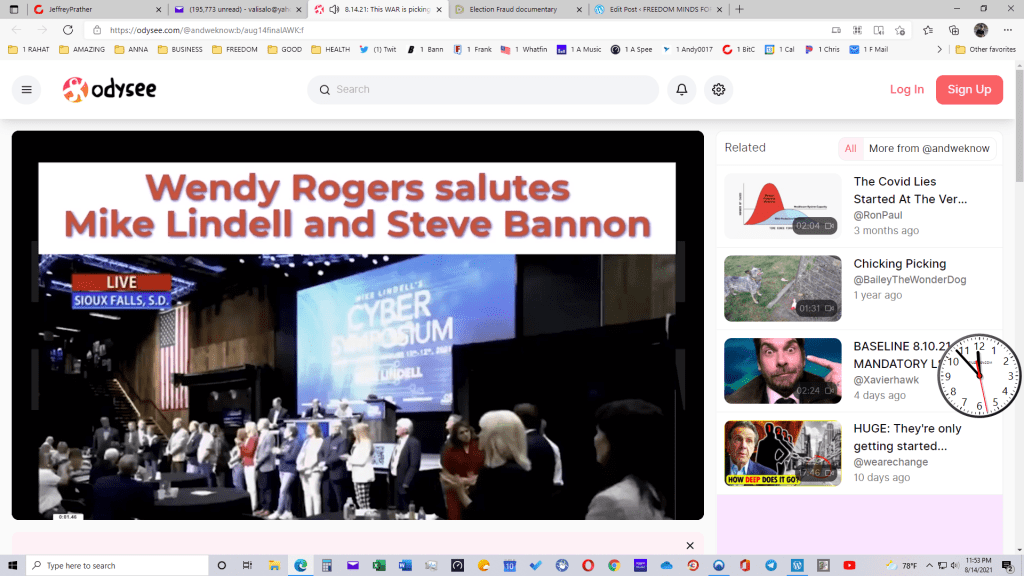This screenshot has height=576, width=1024.
Task: Open the Odysee hamburger menu
Action: 26,90
